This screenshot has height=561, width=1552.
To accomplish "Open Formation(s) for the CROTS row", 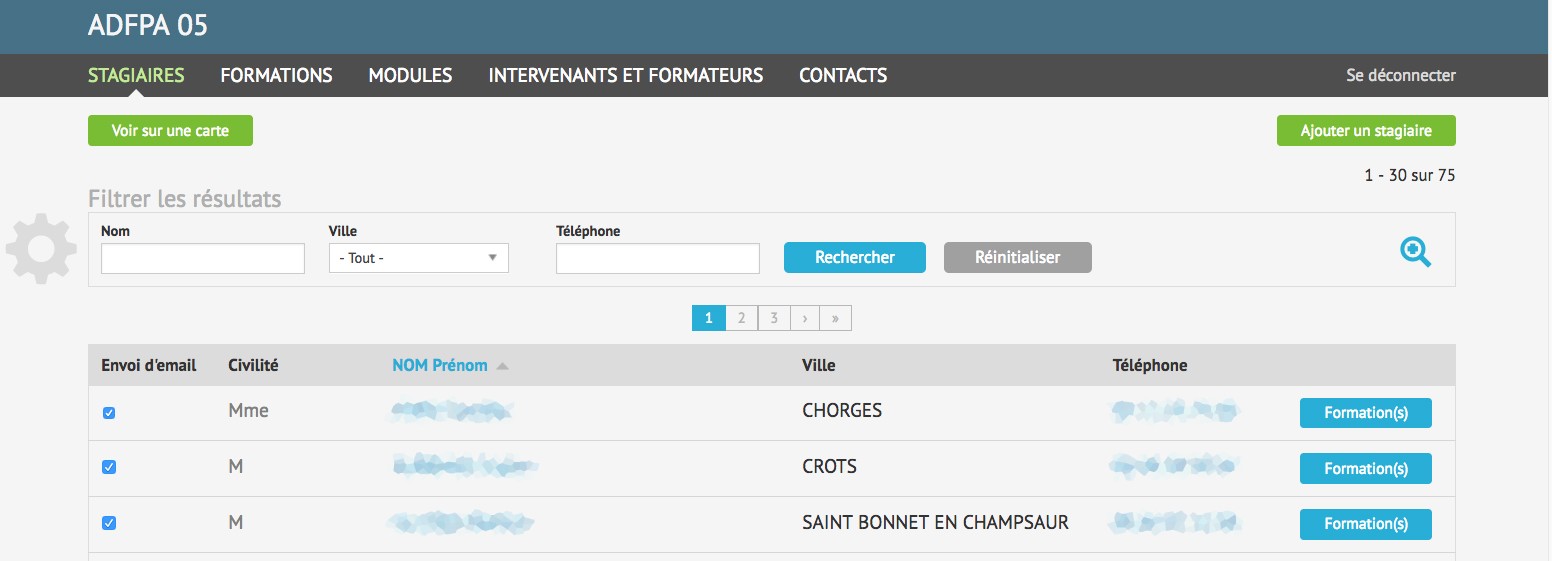I will click(1365, 468).
